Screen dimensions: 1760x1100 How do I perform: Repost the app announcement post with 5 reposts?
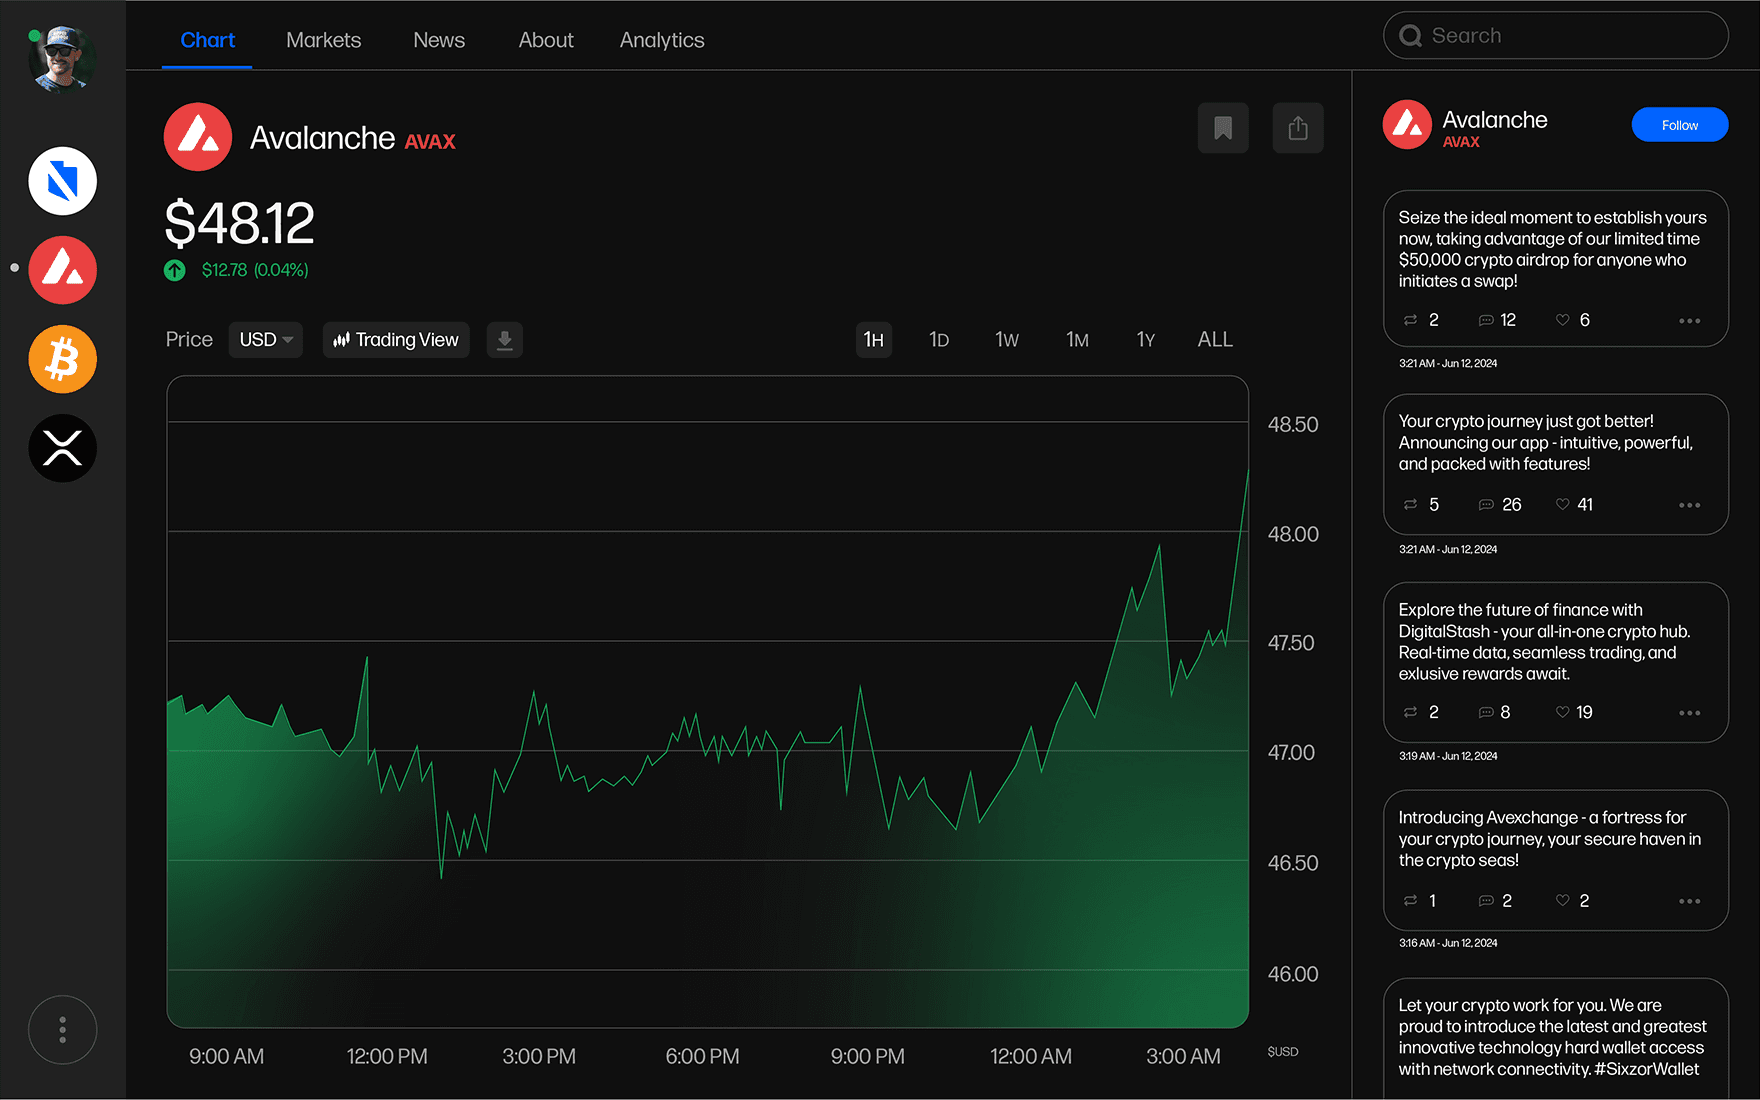click(x=1410, y=505)
